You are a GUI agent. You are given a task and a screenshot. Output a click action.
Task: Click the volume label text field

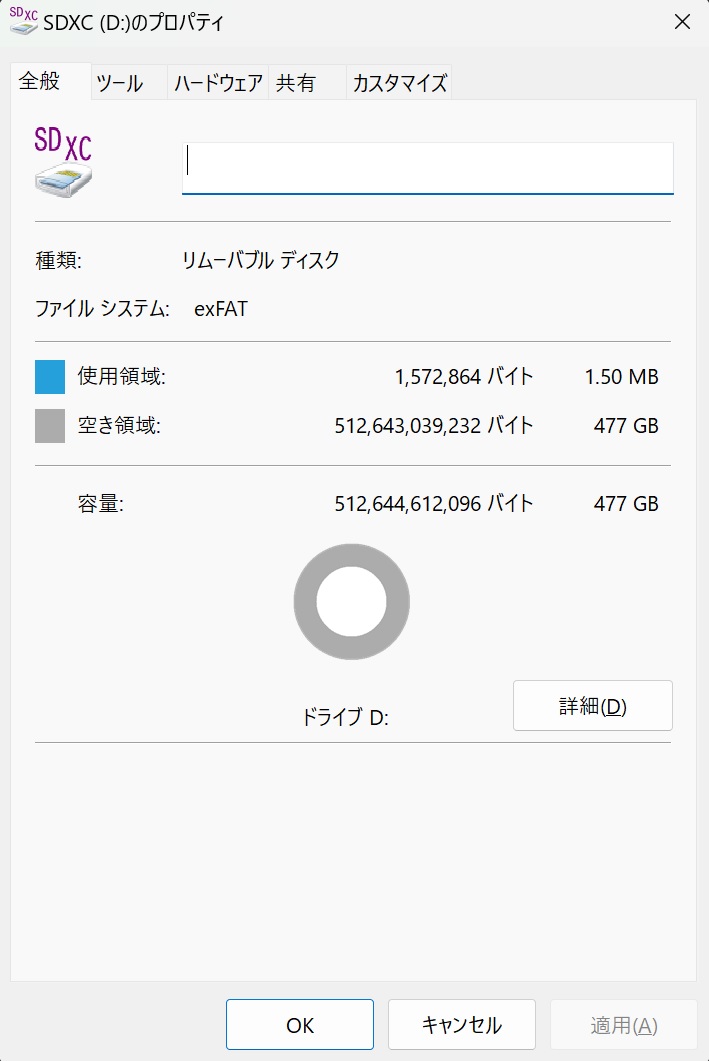tap(428, 168)
